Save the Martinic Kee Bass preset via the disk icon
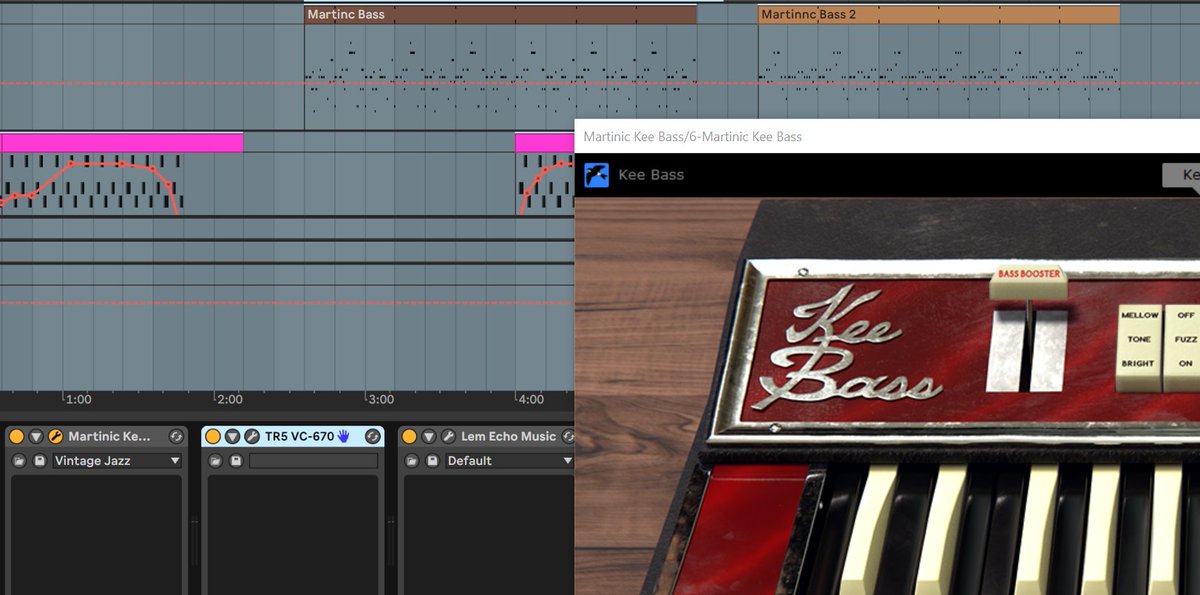Image resolution: width=1200 pixels, height=595 pixels. (39, 461)
